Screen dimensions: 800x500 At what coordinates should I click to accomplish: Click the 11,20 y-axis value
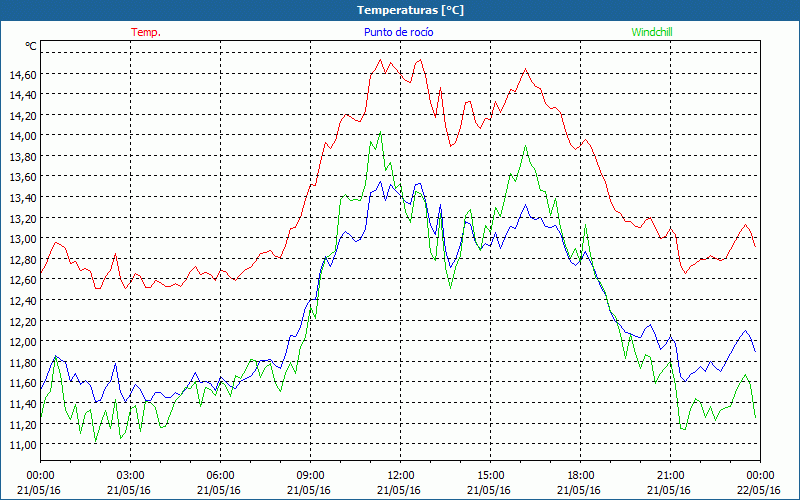click(23, 424)
